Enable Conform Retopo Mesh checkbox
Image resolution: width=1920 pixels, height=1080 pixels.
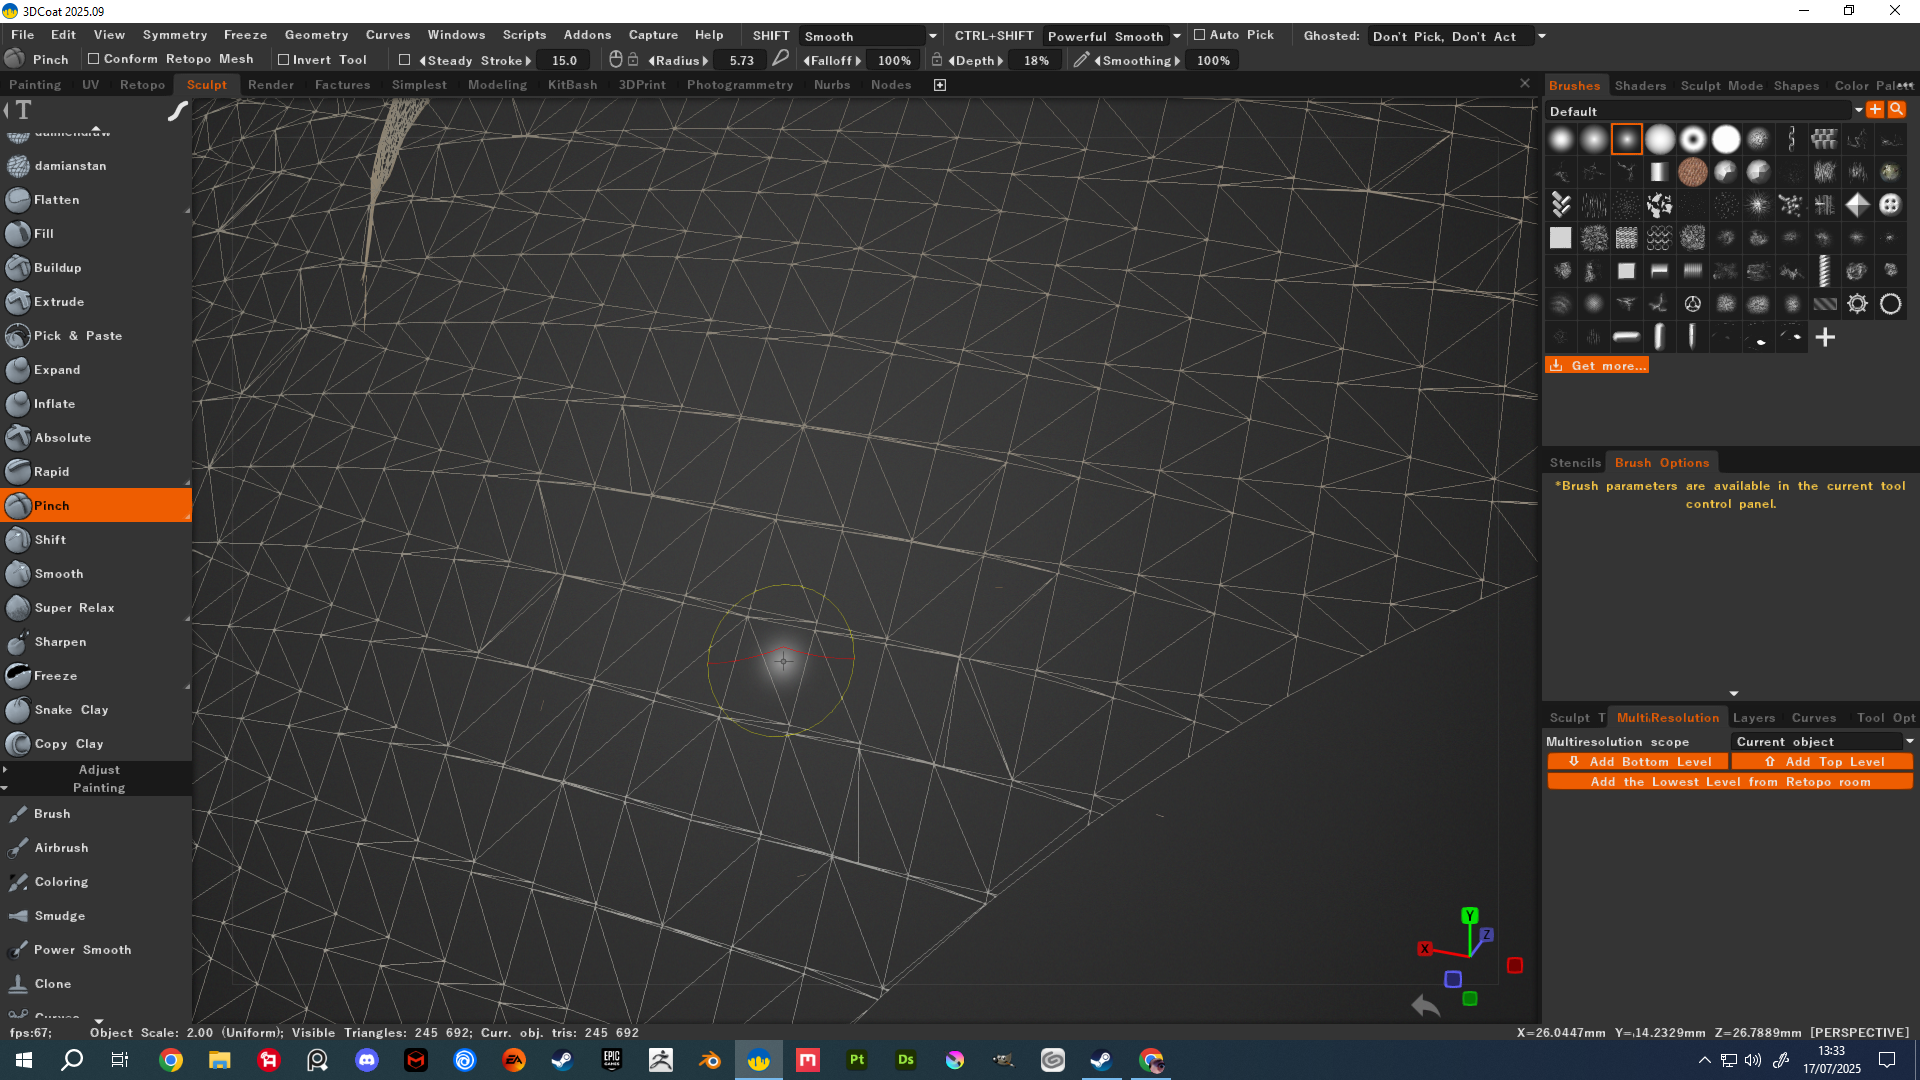click(94, 60)
